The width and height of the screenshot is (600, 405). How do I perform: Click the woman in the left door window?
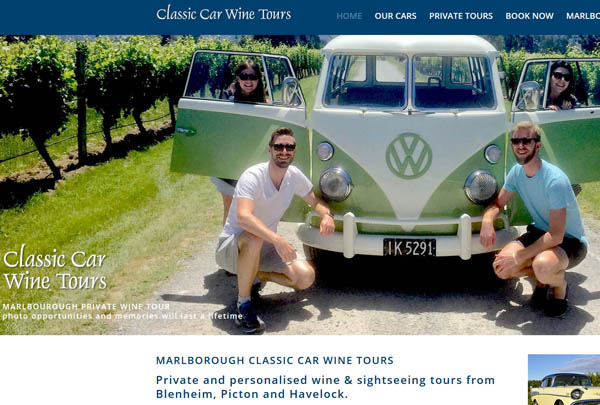click(x=247, y=82)
